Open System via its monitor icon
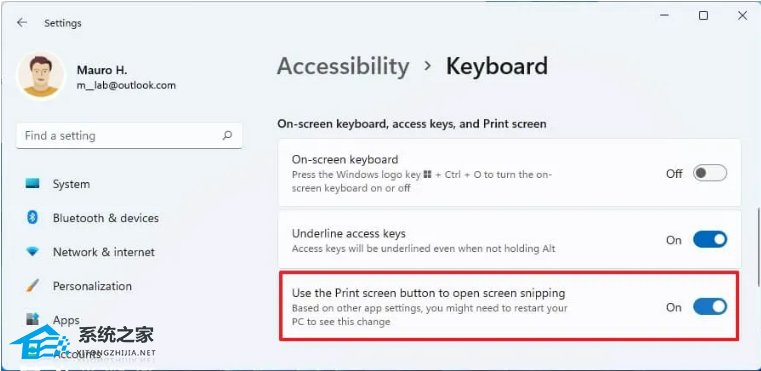Screen dimensions: 761x371 click(x=33, y=184)
